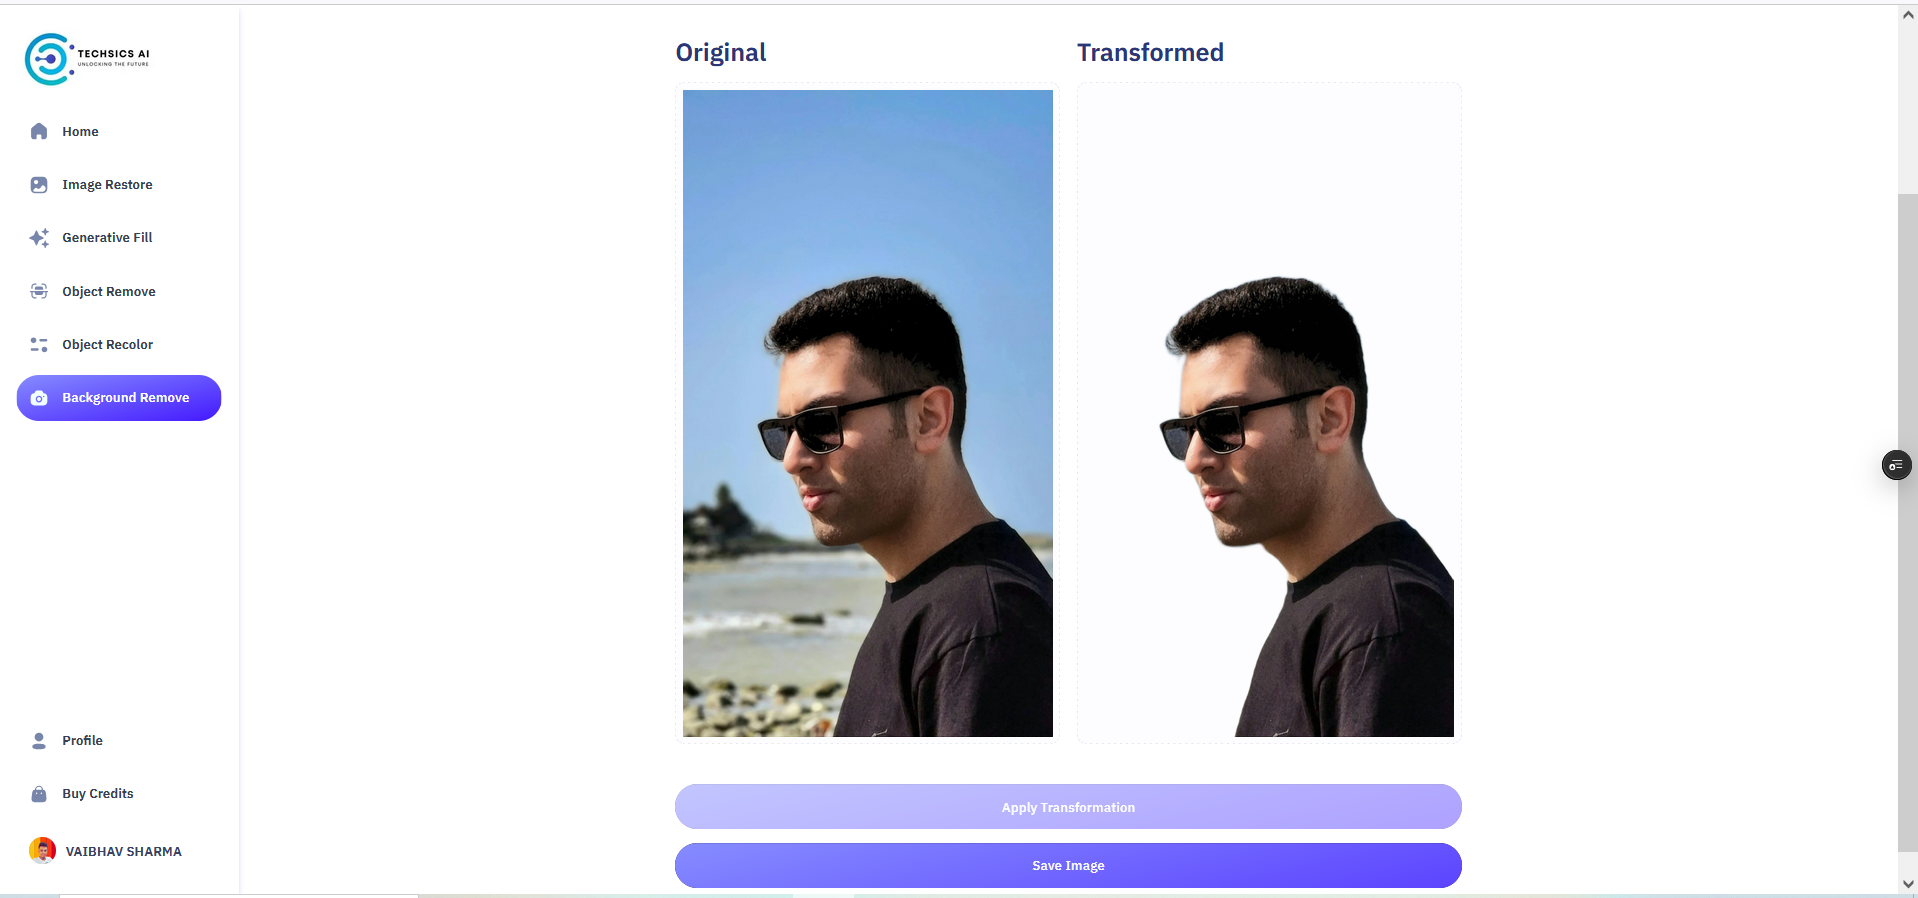Click the Apply Transformation button
The width and height of the screenshot is (1918, 898).
point(1068,807)
